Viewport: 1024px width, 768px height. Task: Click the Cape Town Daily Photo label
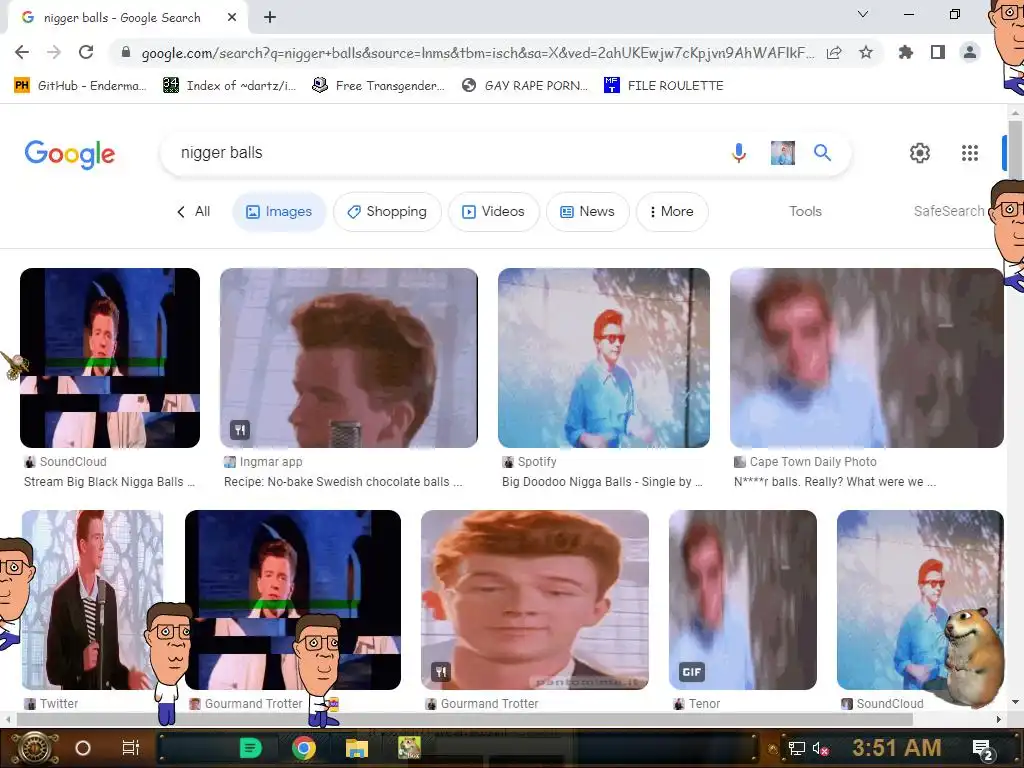click(x=812, y=462)
